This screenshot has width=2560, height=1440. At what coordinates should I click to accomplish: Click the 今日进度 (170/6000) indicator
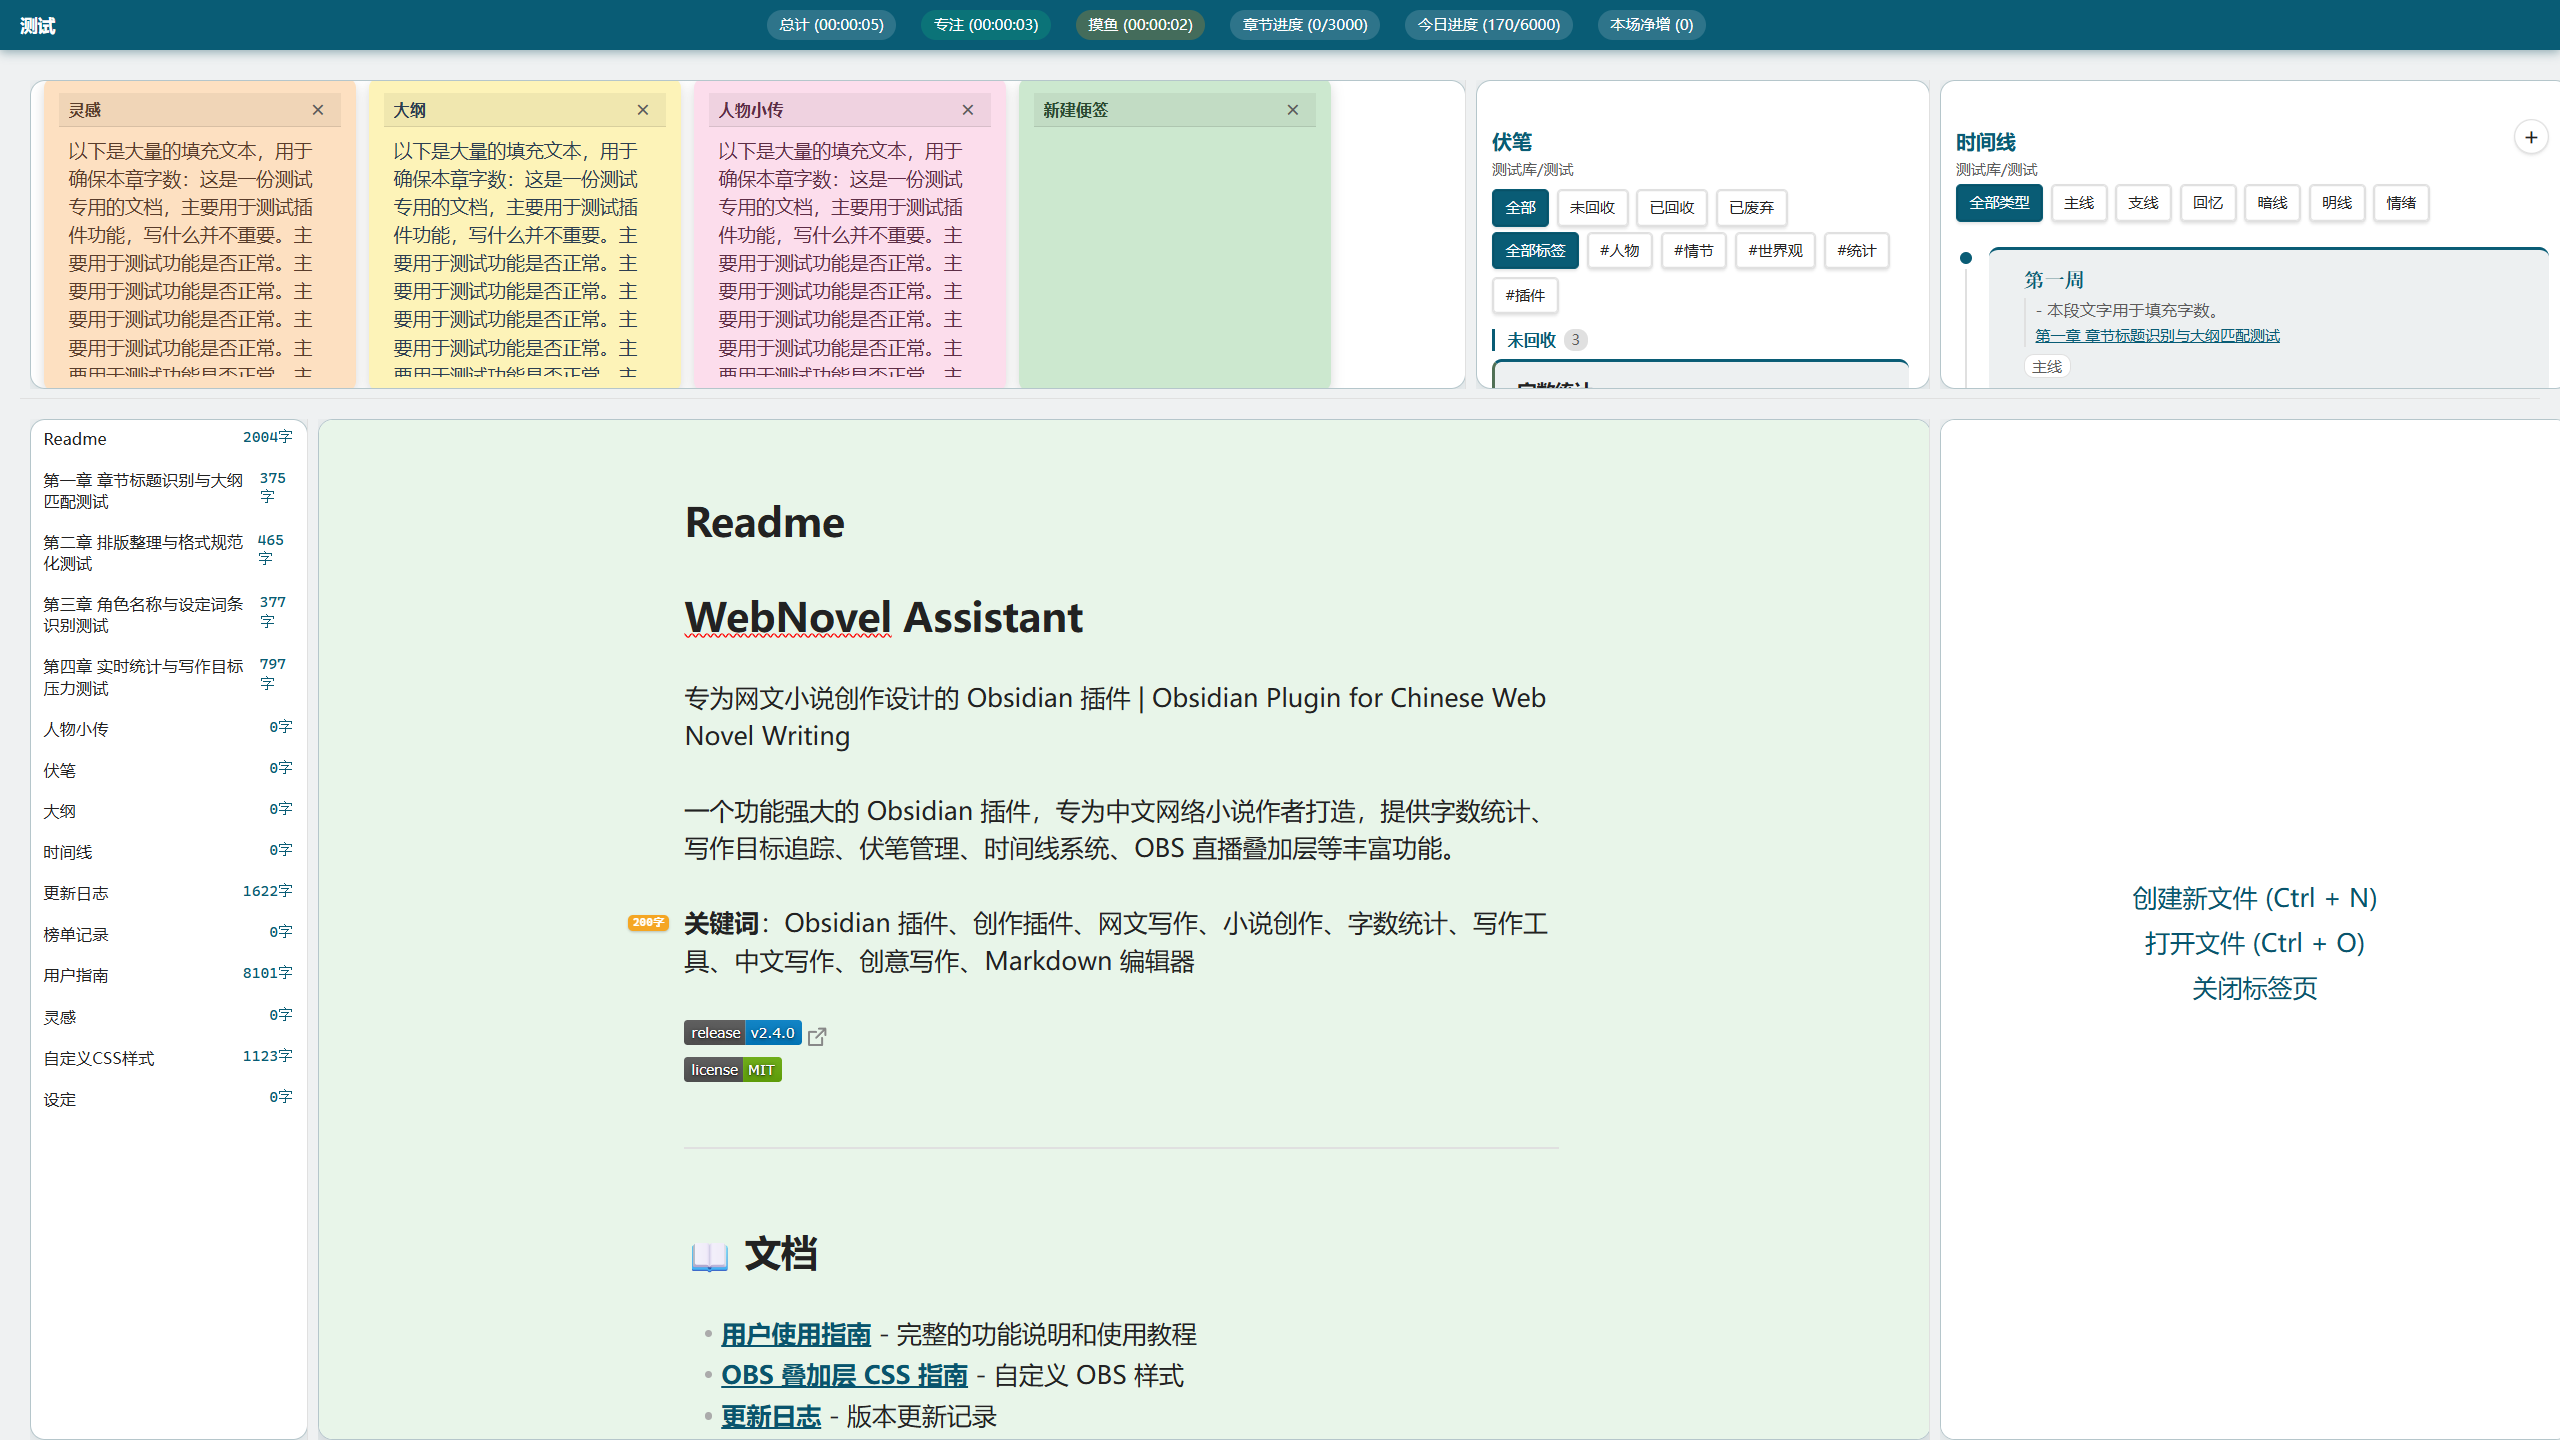point(1489,25)
